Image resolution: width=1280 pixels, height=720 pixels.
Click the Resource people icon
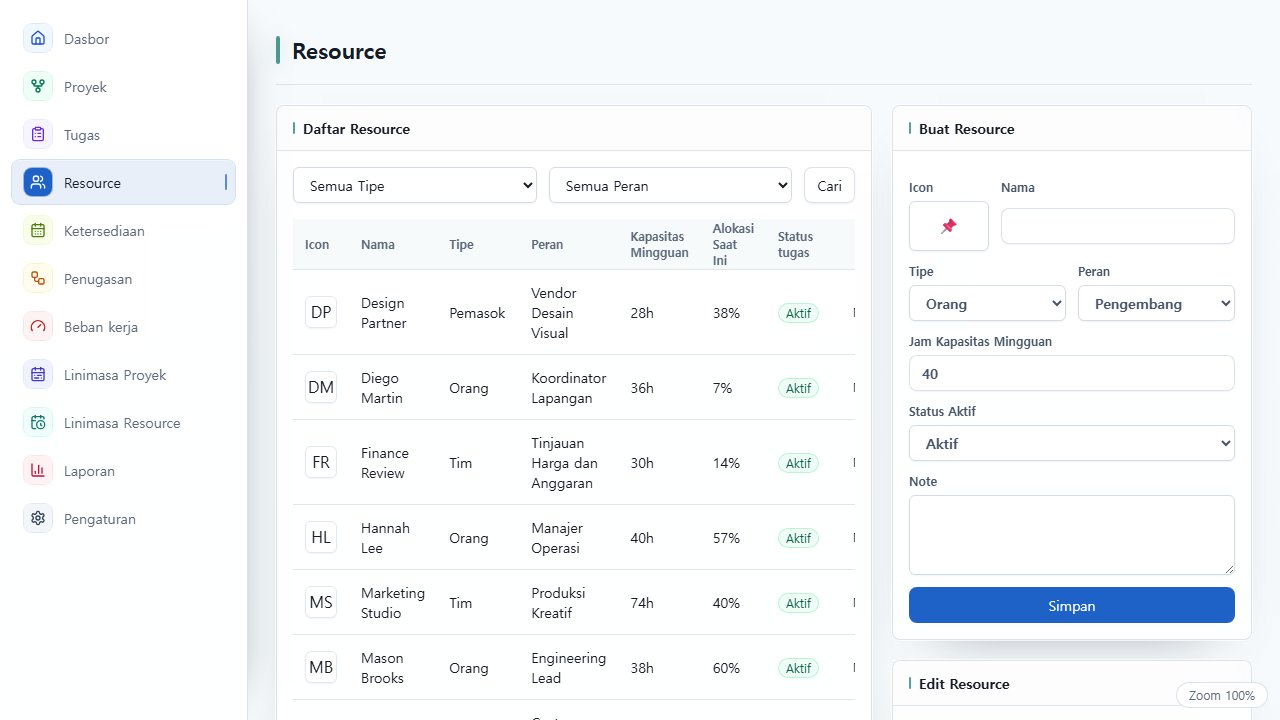(x=38, y=183)
